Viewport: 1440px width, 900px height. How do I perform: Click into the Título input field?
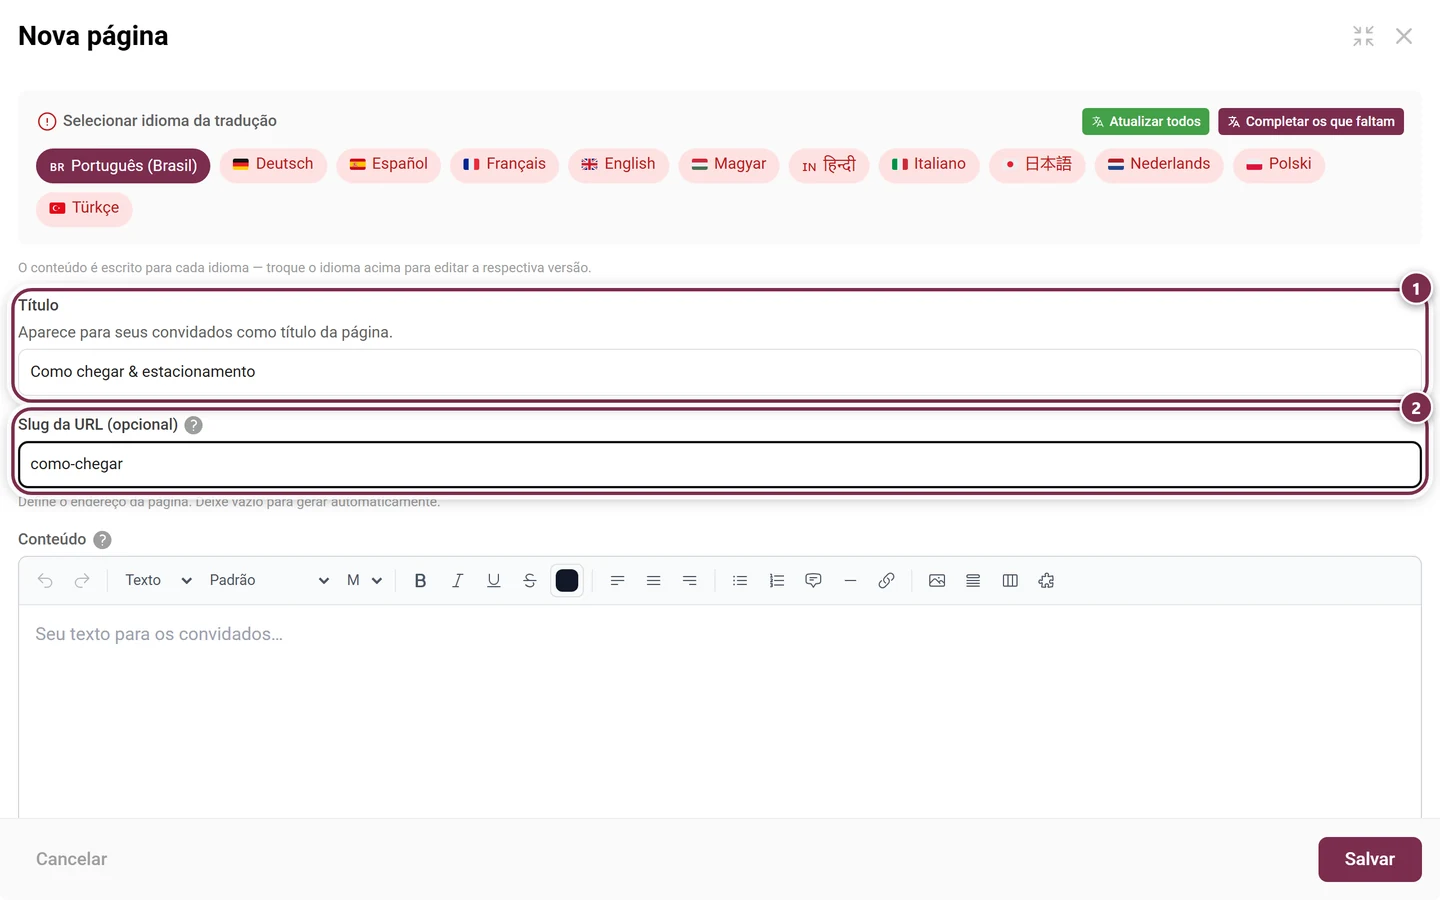coord(720,371)
